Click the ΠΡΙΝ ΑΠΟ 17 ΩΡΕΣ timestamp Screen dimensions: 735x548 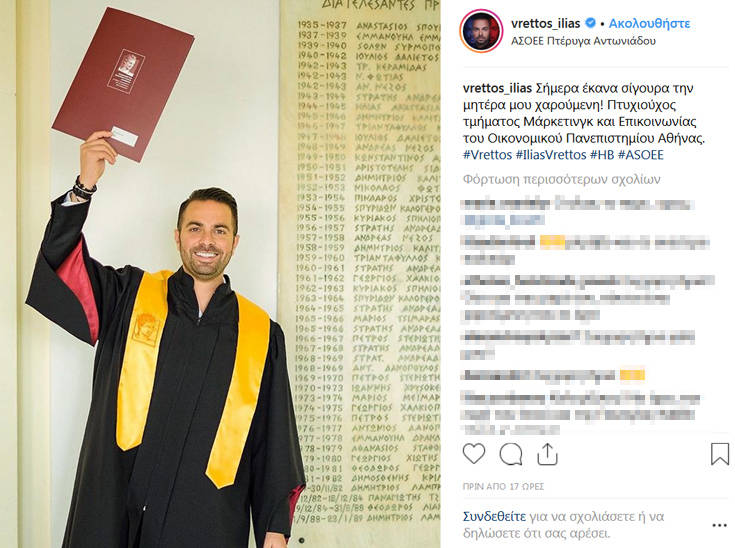click(503, 487)
